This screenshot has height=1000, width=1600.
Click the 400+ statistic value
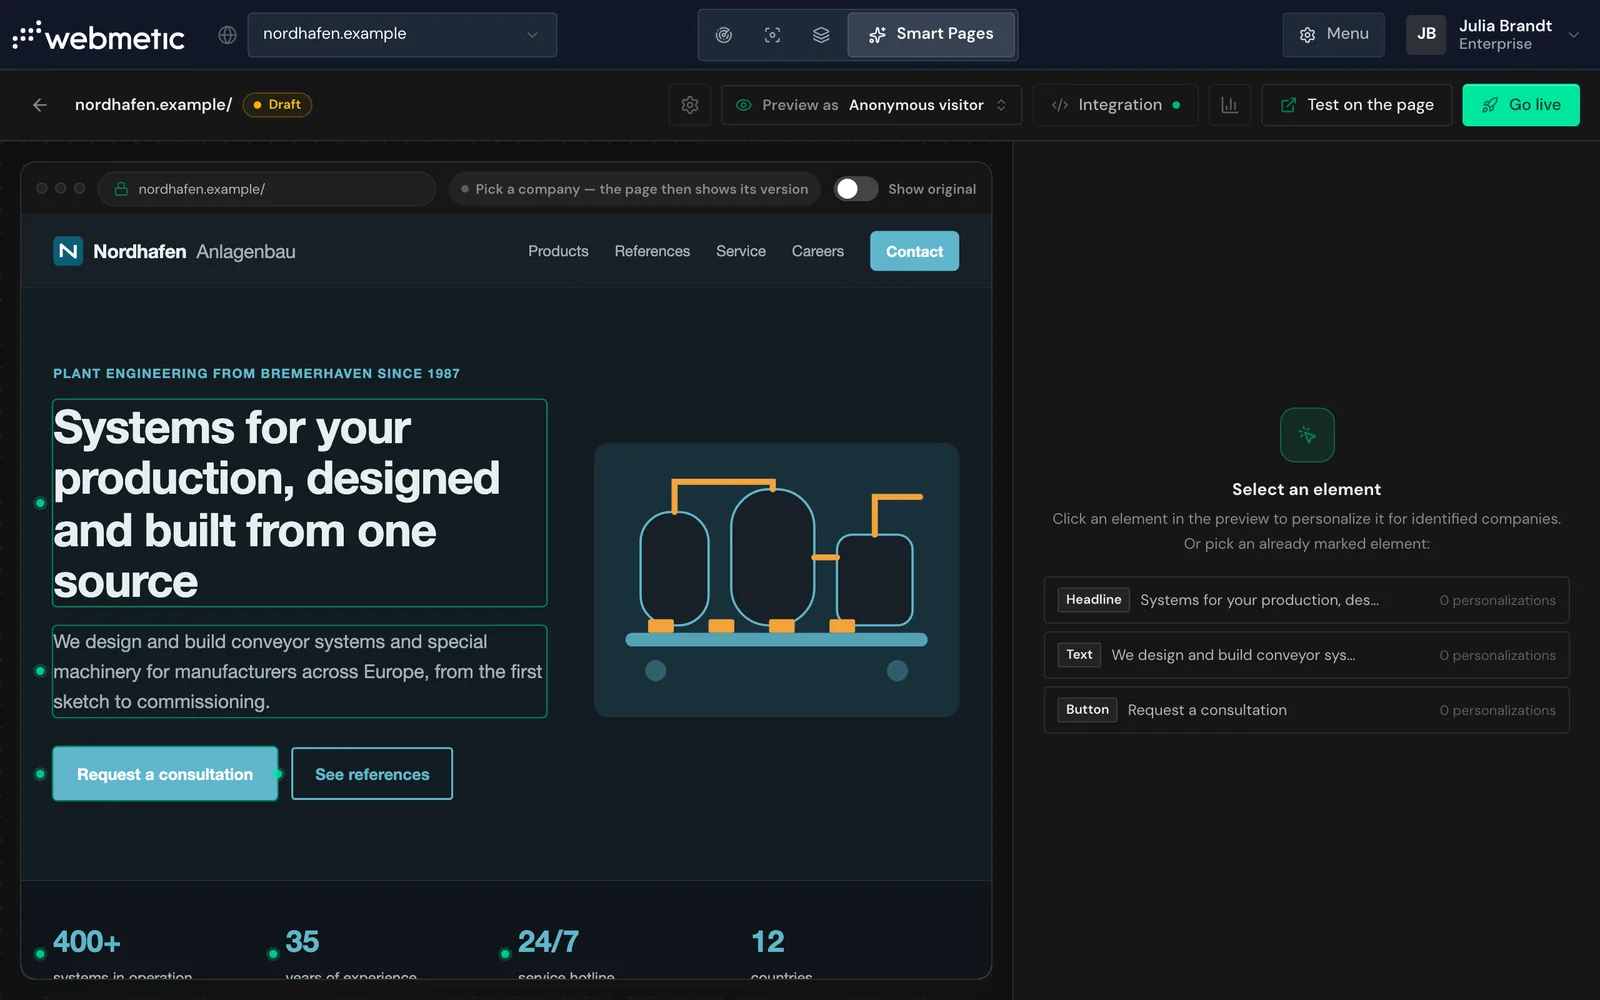(87, 941)
